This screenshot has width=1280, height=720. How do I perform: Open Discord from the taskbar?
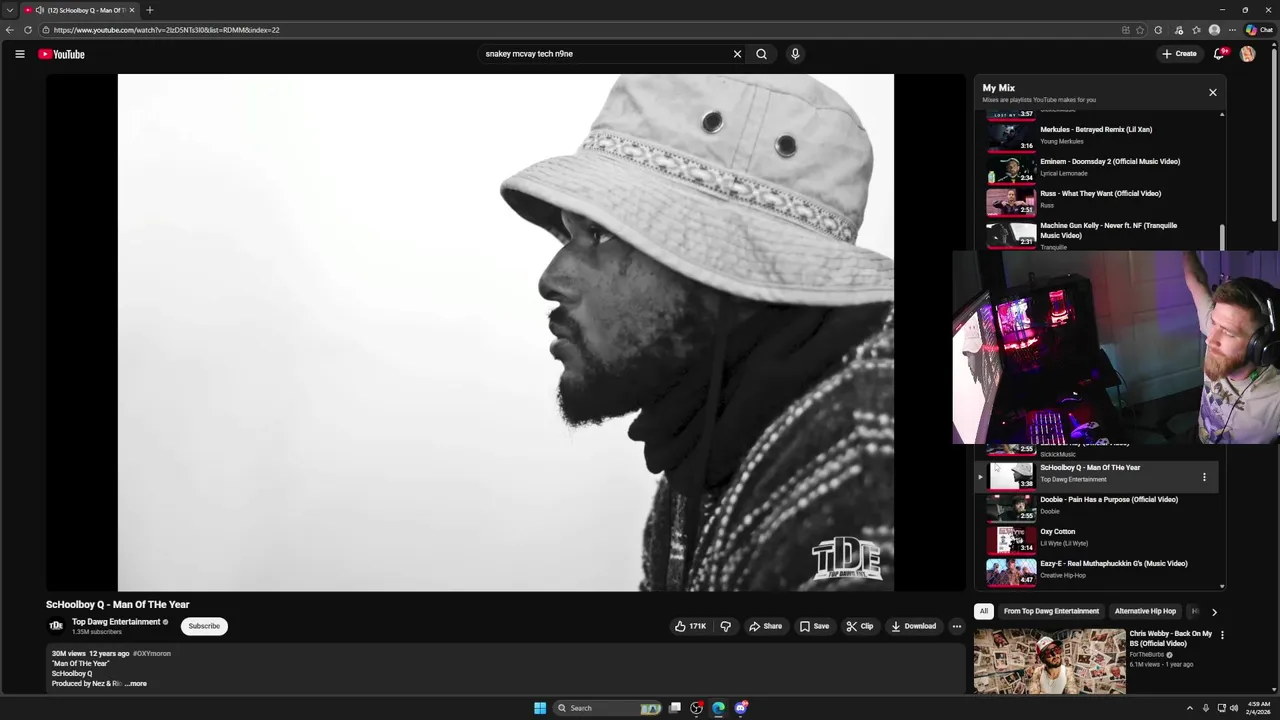click(741, 708)
